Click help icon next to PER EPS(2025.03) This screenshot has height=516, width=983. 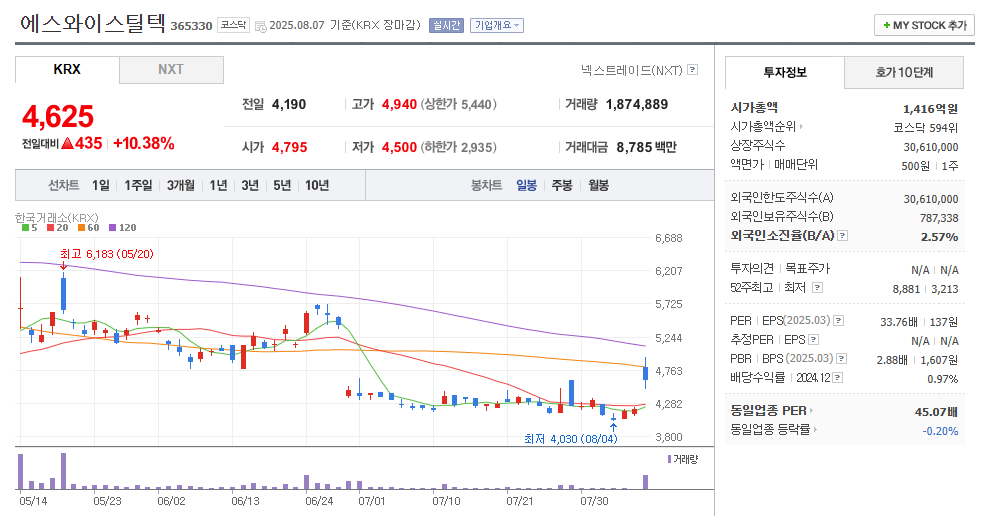[838, 320]
